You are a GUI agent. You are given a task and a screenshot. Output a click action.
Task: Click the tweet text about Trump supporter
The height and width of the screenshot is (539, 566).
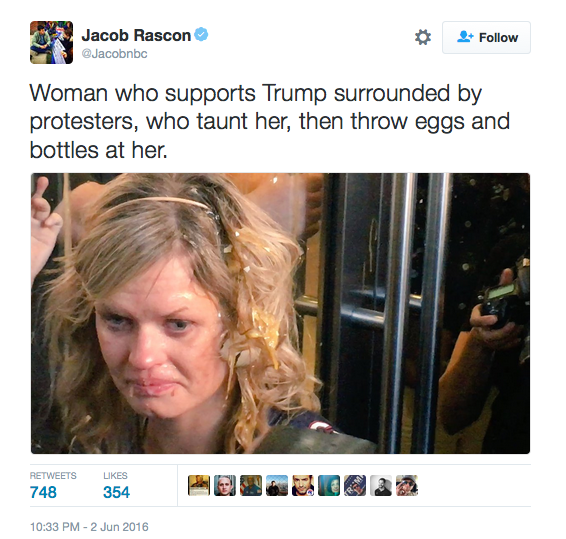click(270, 122)
